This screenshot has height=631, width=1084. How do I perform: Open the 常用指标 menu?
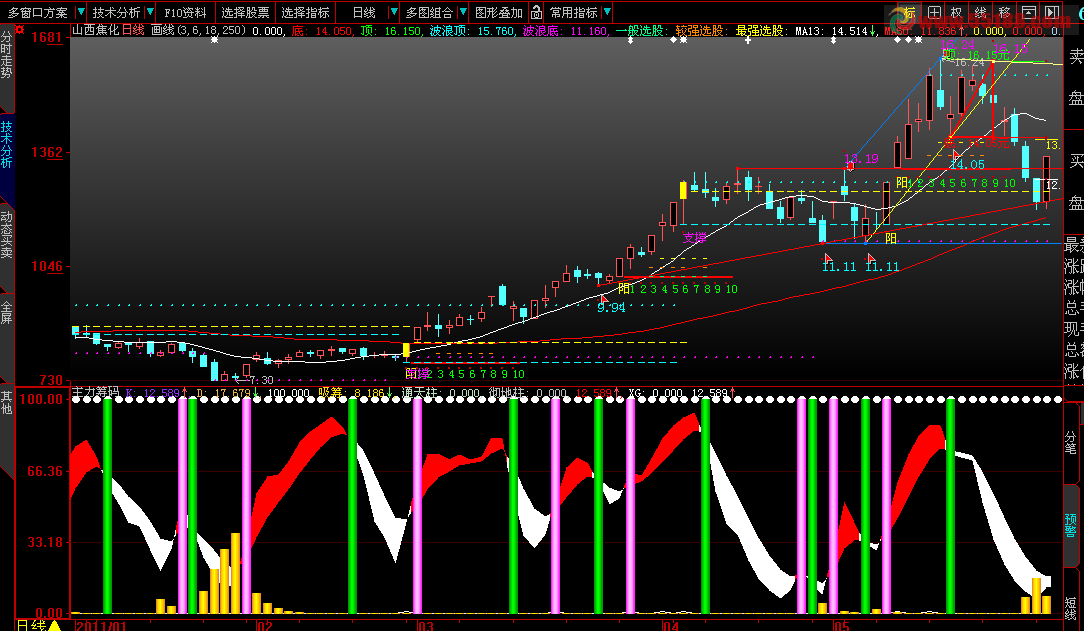(x=573, y=12)
